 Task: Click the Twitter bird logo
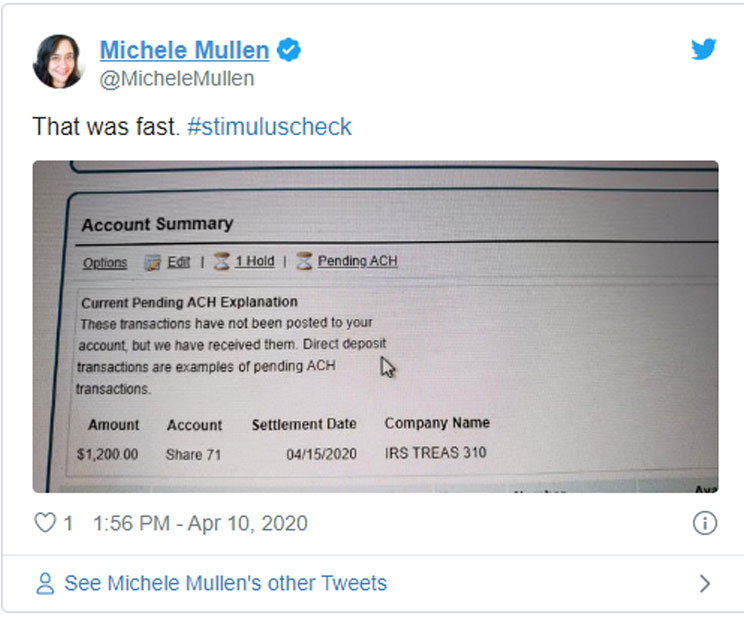click(x=704, y=49)
